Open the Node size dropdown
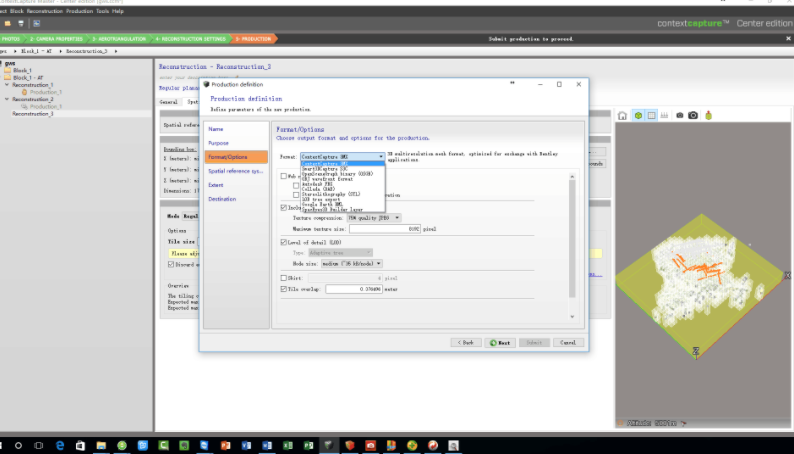 pyautogui.click(x=351, y=264)
